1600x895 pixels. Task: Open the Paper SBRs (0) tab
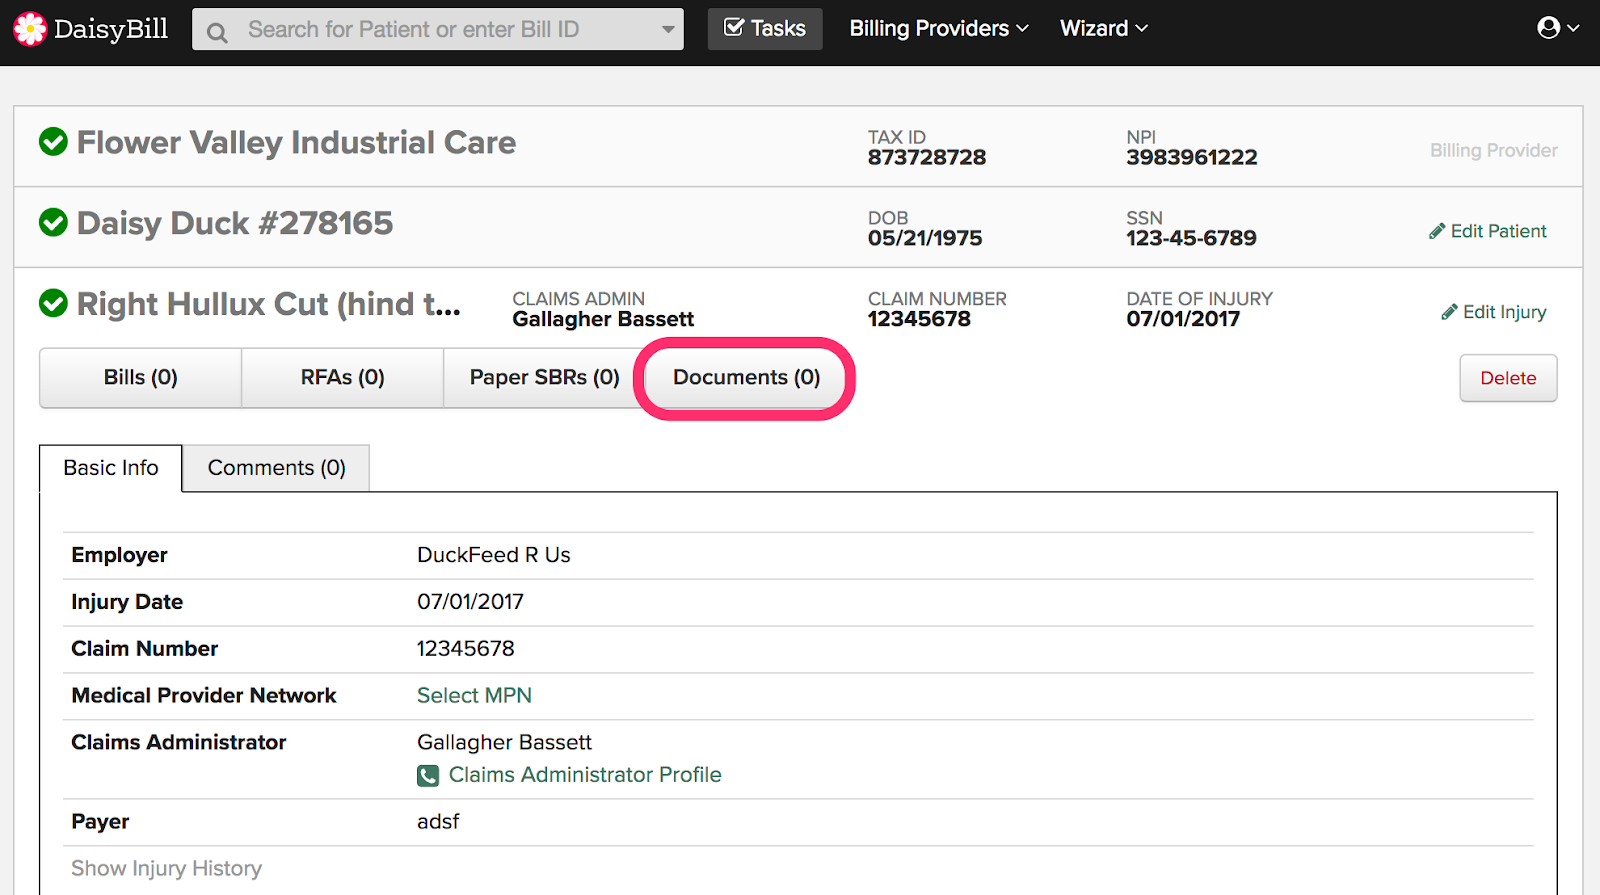(545, 377)
